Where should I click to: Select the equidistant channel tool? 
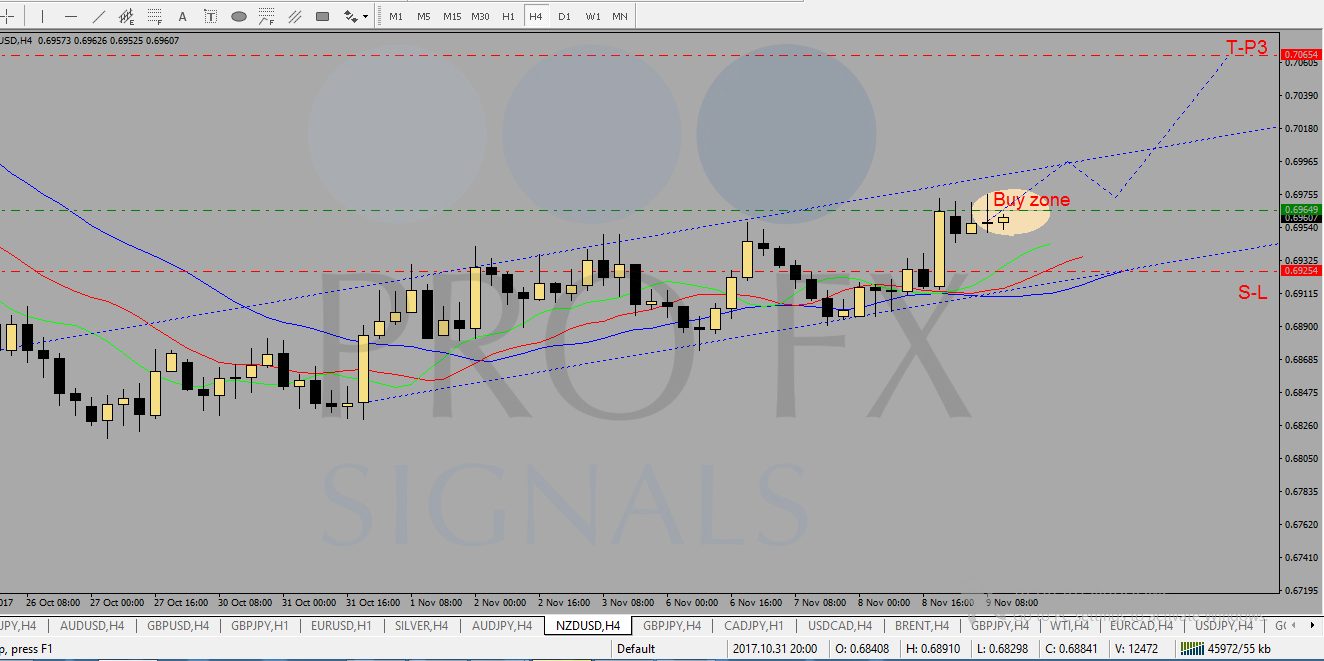[127, 16]
